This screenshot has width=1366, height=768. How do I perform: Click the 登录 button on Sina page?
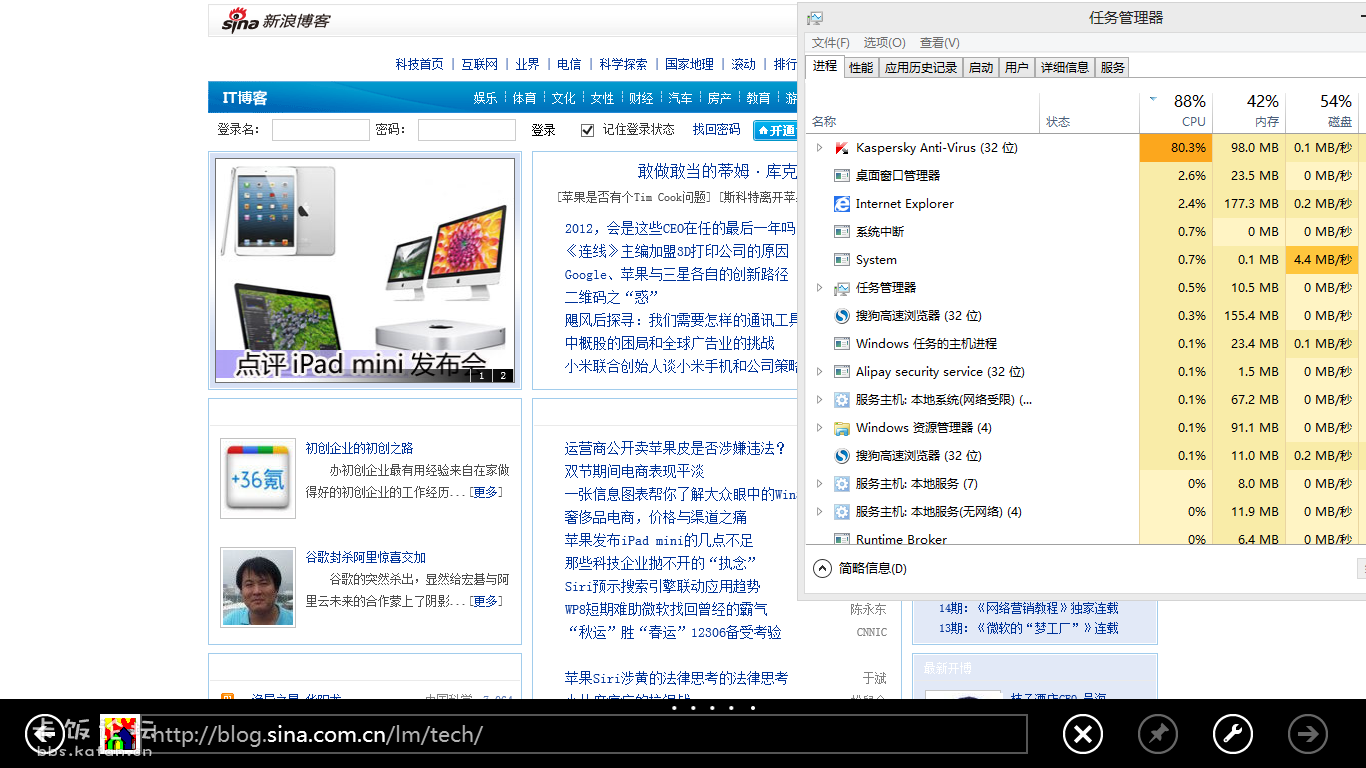click(543, 130)
